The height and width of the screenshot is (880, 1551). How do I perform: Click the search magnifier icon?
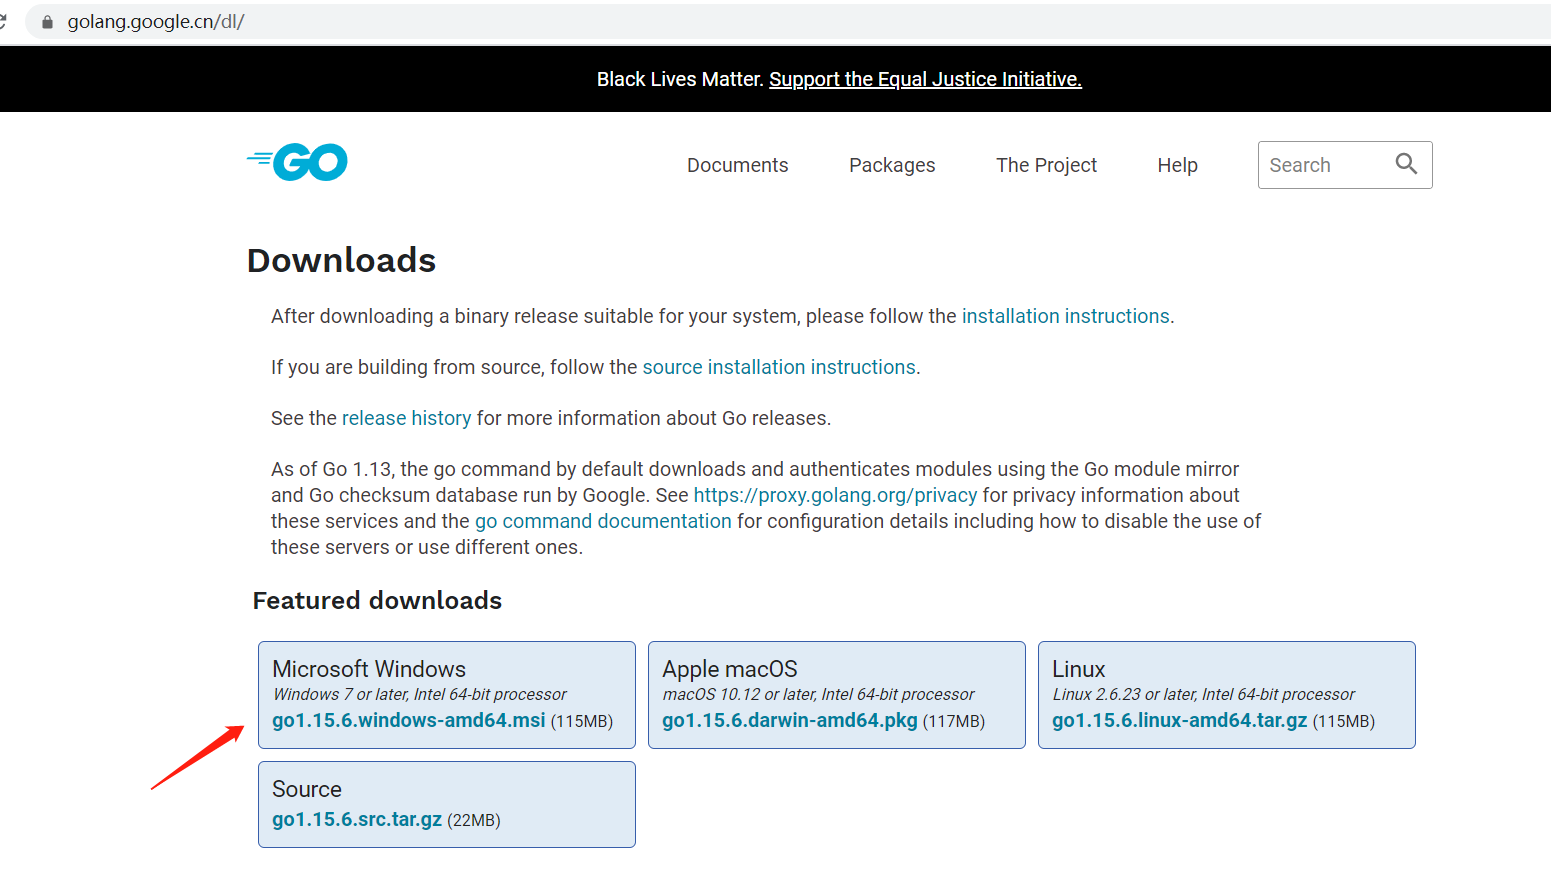coord(1406,164)
